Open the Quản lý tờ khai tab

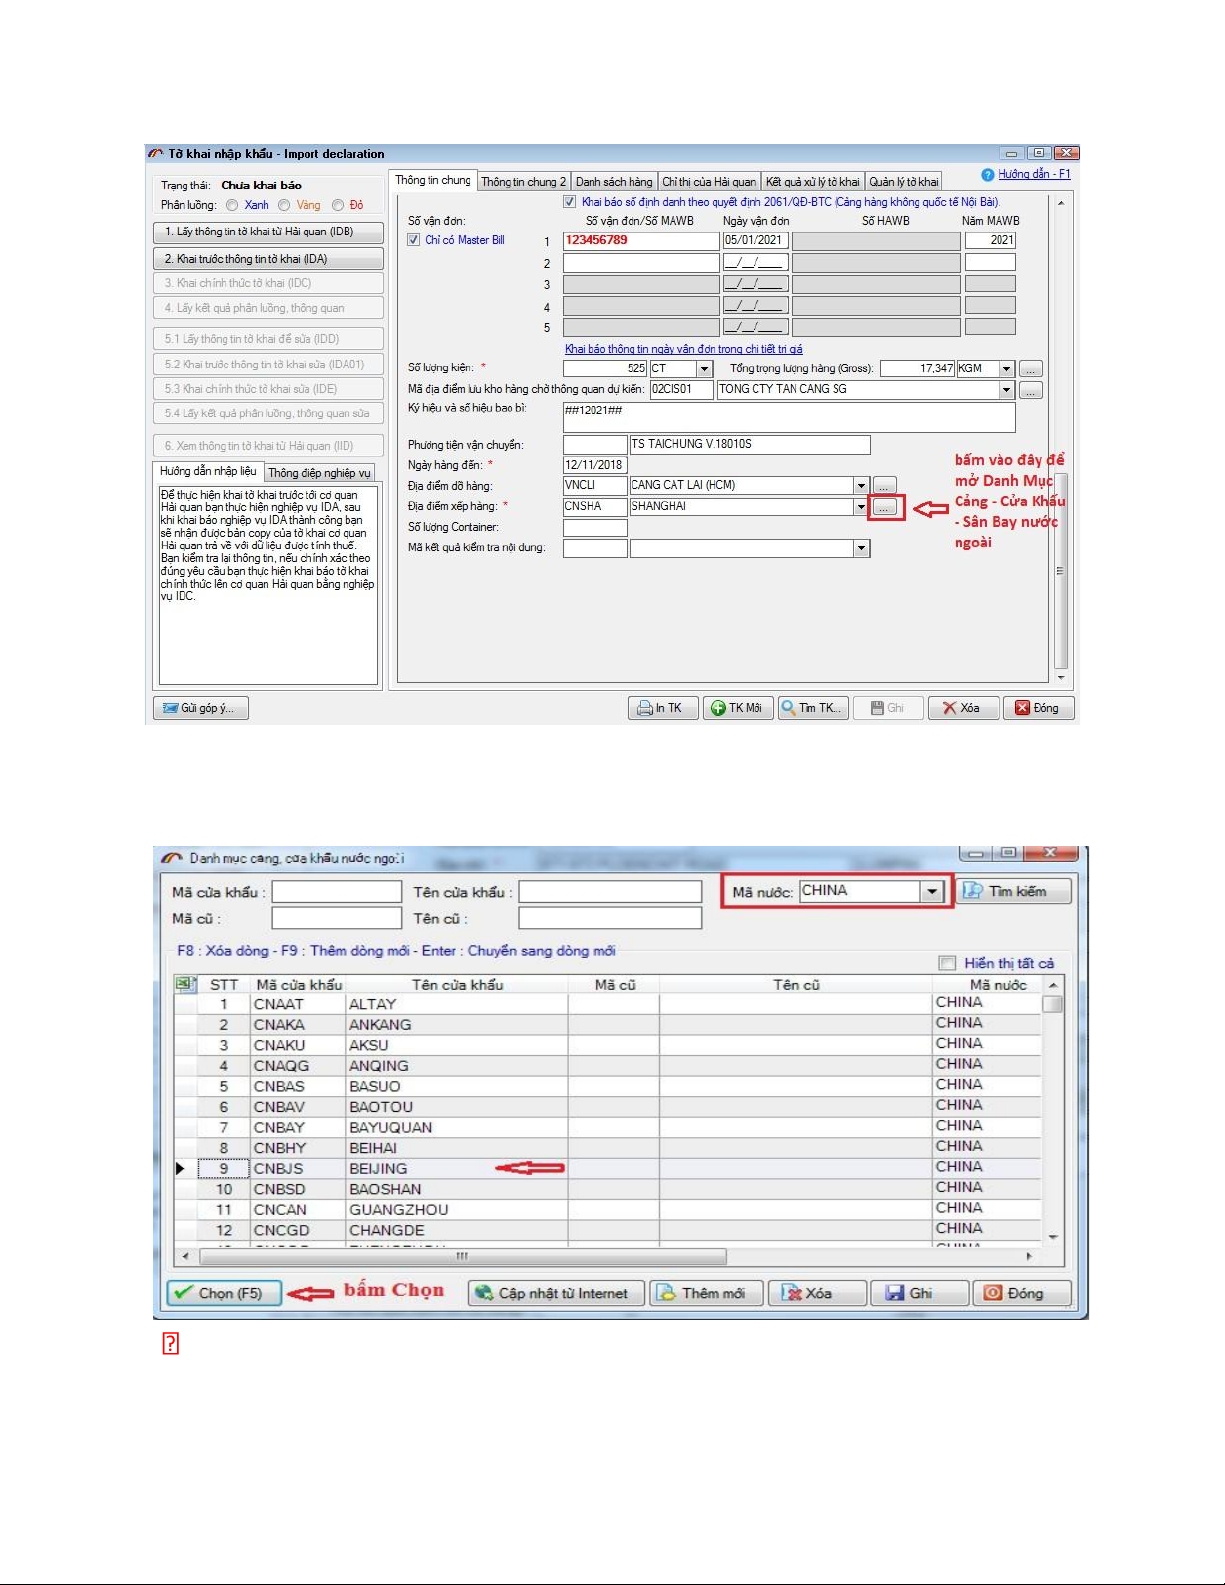904,182
